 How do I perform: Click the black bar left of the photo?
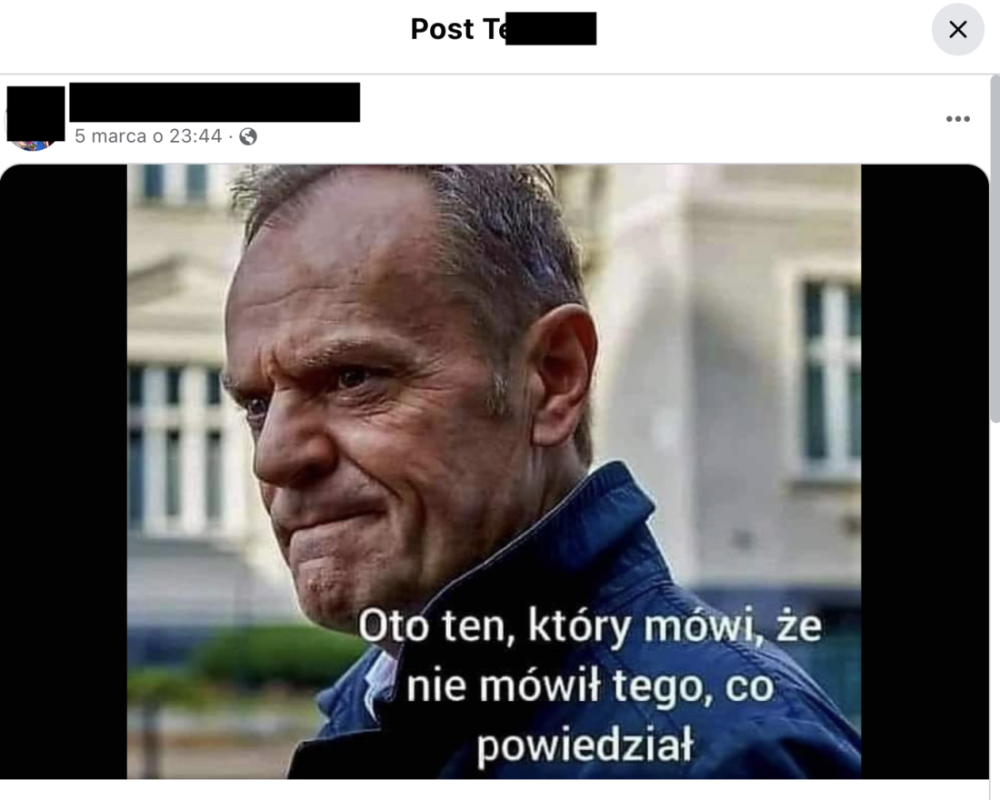point(64,471)
